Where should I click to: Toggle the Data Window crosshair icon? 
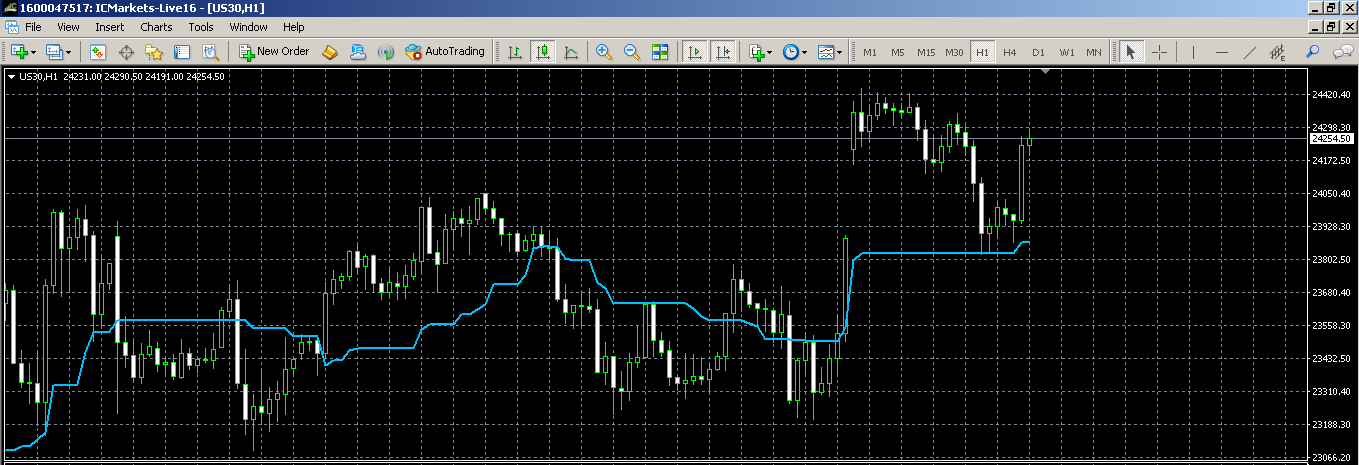pyautogui.click(x=126, y=51)
